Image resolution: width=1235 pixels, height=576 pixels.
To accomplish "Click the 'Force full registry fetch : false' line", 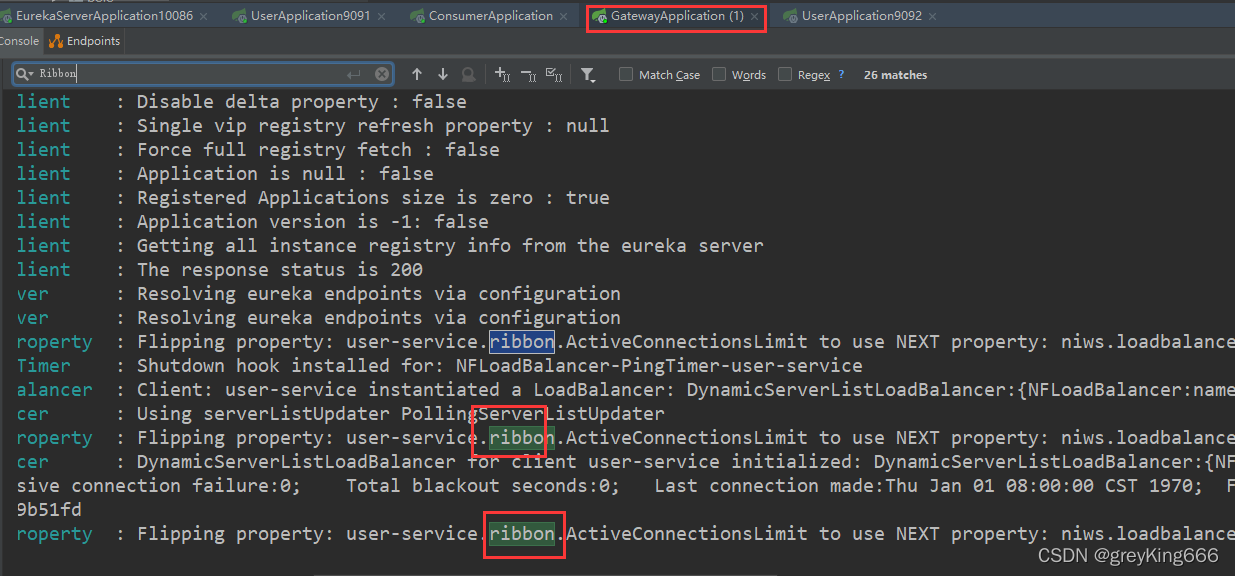I will [318, 149].
